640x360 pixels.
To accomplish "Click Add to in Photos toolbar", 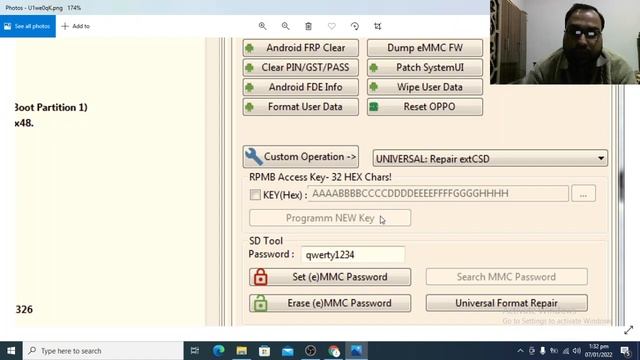I will tap(76, 26).
